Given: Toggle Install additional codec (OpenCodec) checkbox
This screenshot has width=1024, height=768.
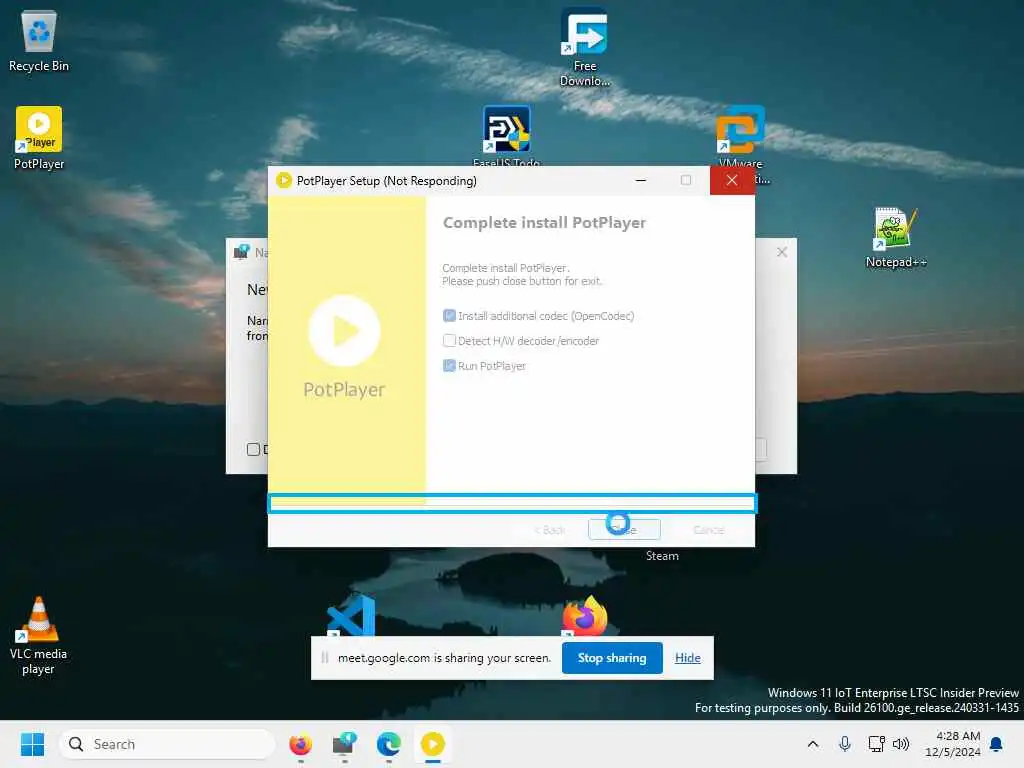Looking at the screenshot, I should 449,316.
